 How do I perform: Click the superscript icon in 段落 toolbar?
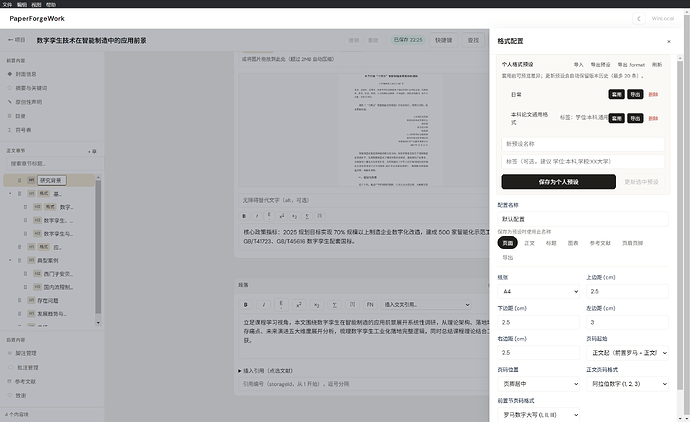299,305
